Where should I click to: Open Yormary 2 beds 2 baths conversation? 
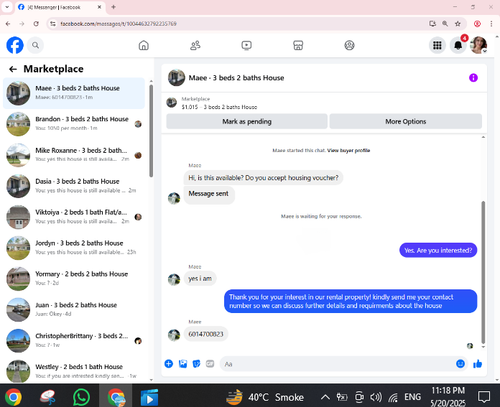74,278
